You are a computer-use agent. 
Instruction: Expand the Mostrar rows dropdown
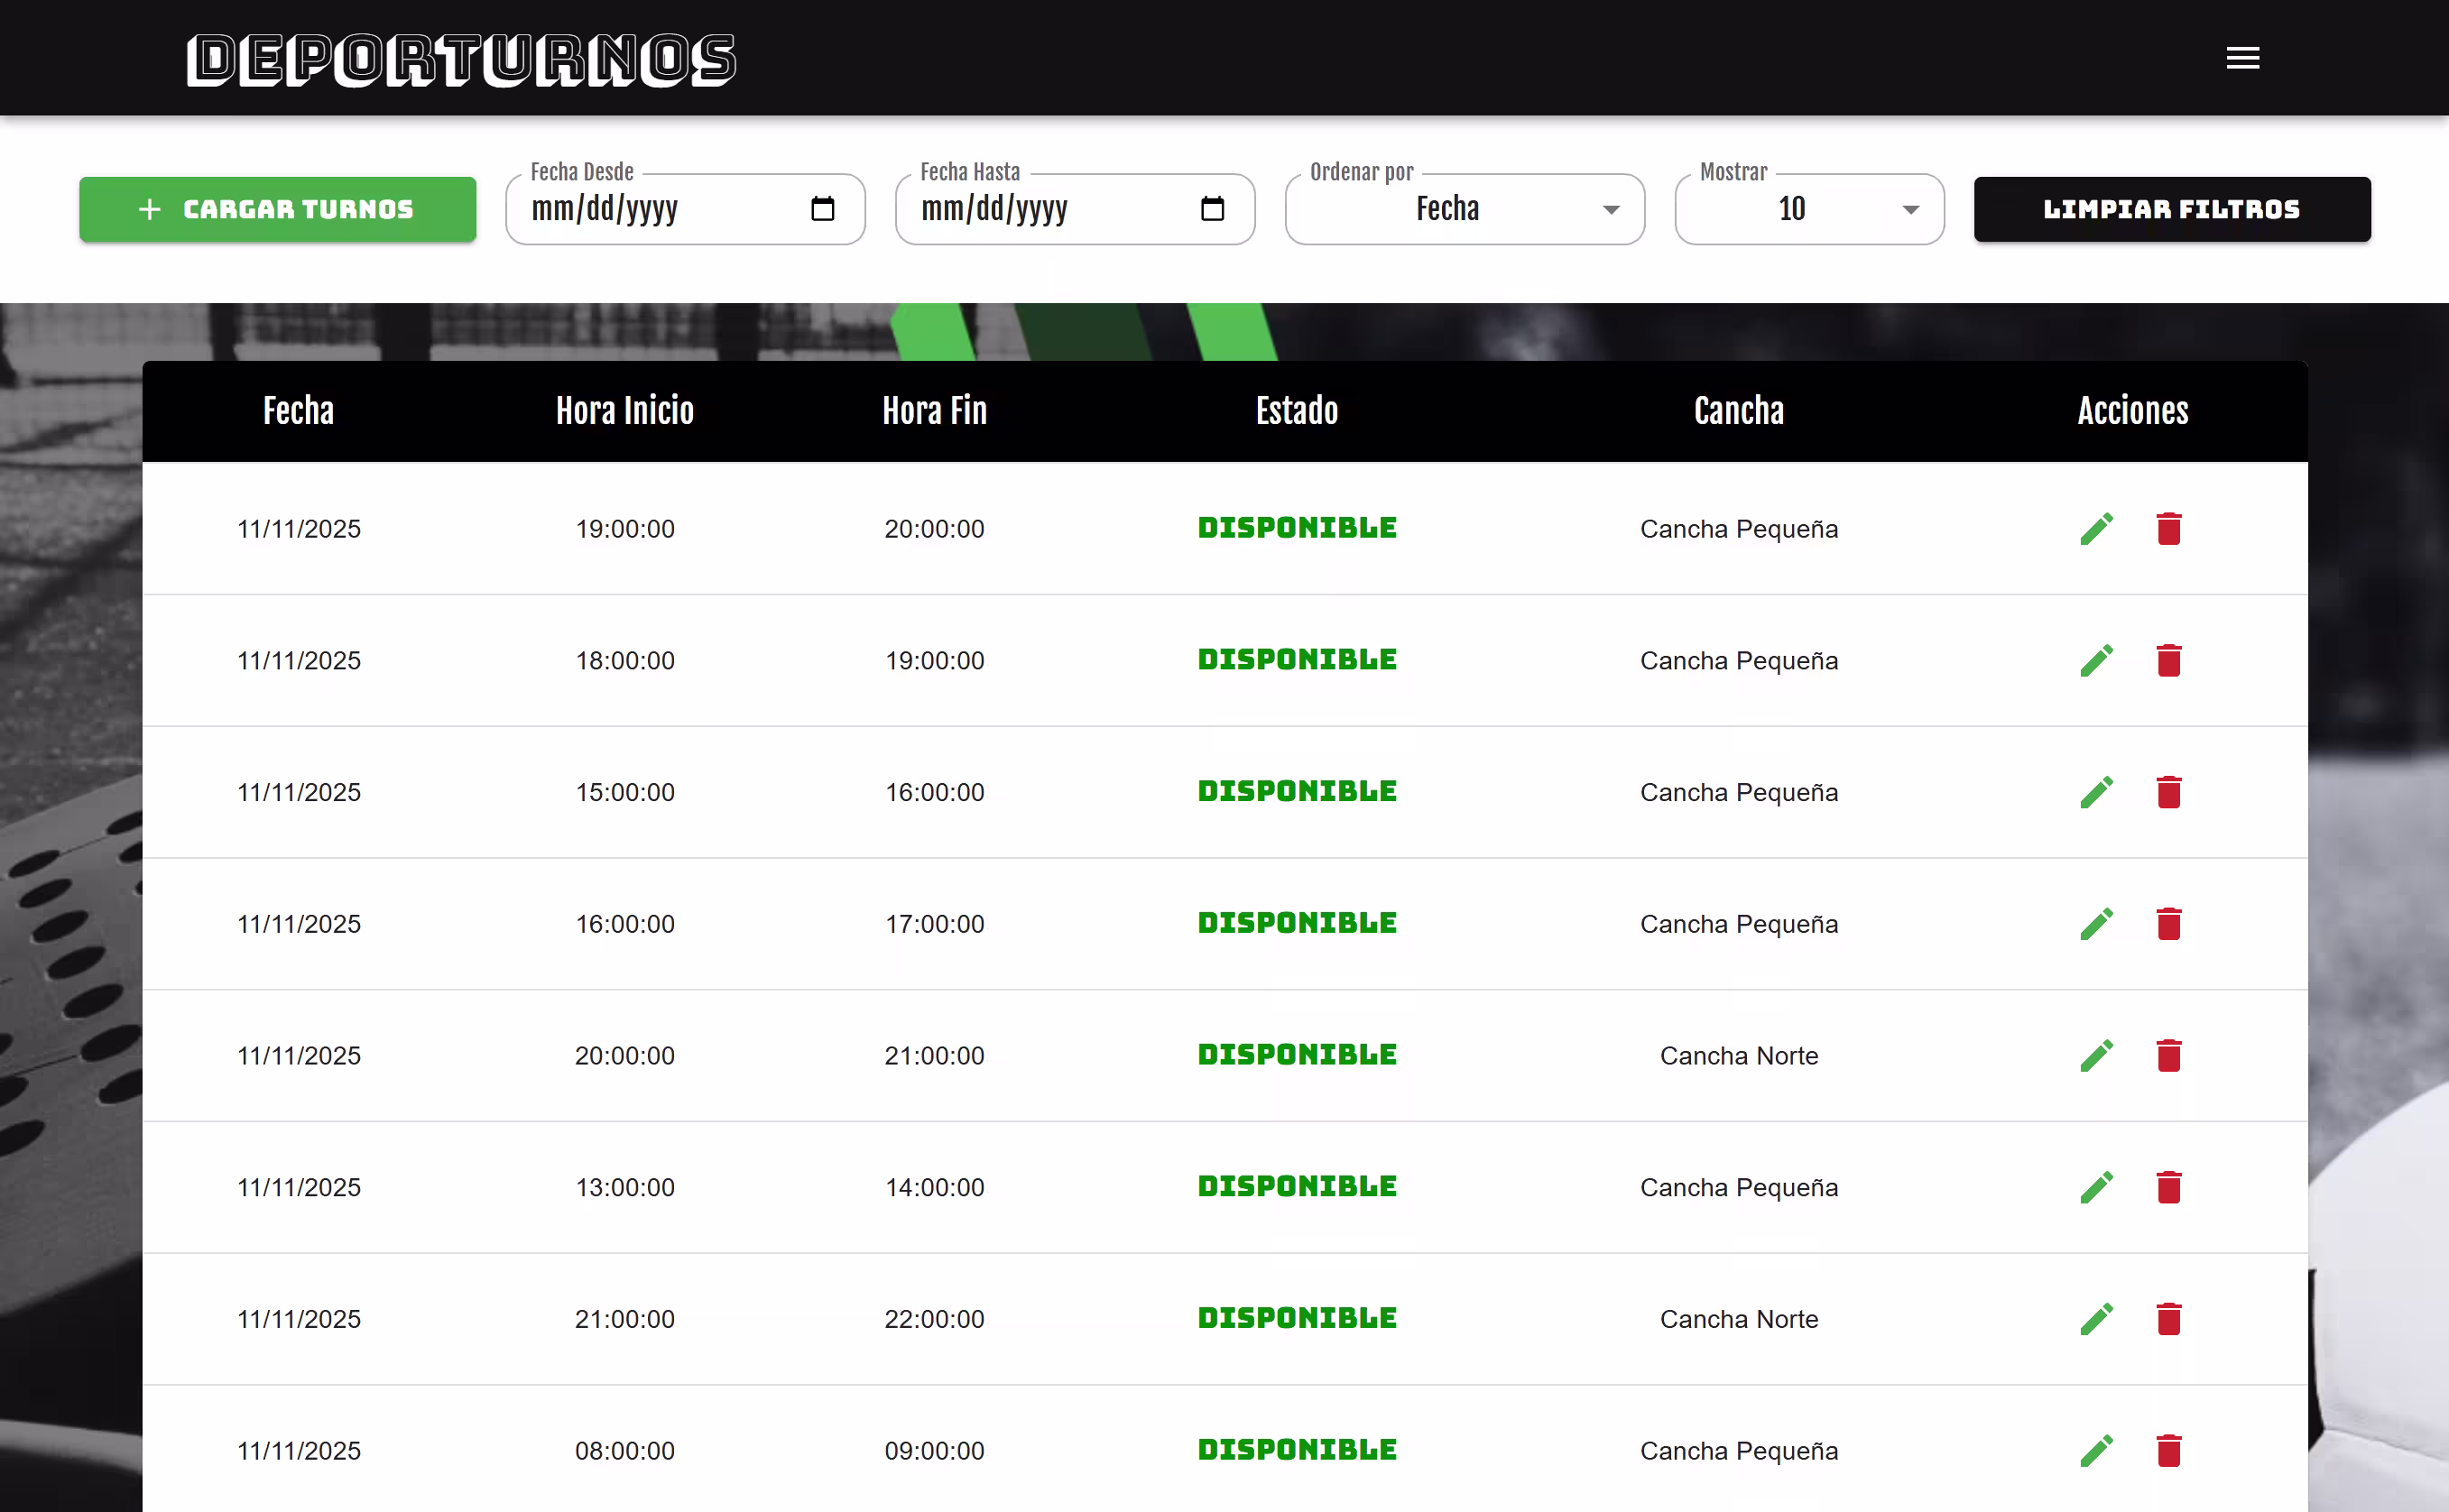(1808, 209)
